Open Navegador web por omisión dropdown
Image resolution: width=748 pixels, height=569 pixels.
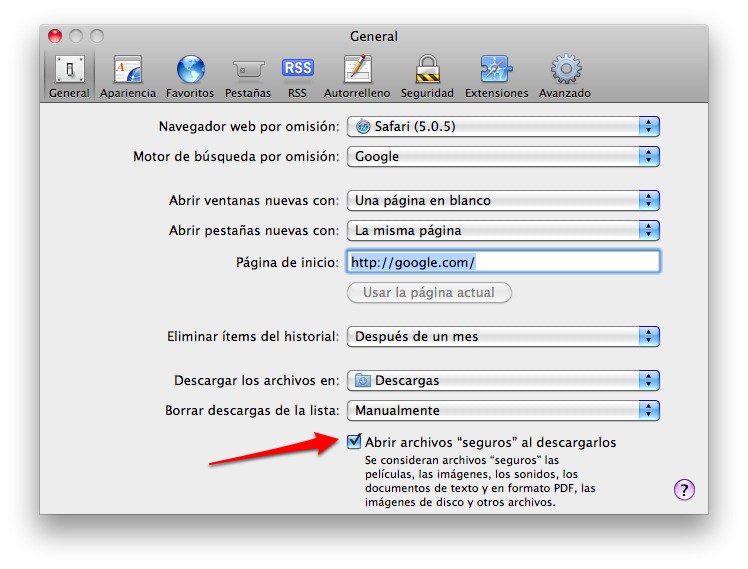pyautogui.click(x=503, y=126)
